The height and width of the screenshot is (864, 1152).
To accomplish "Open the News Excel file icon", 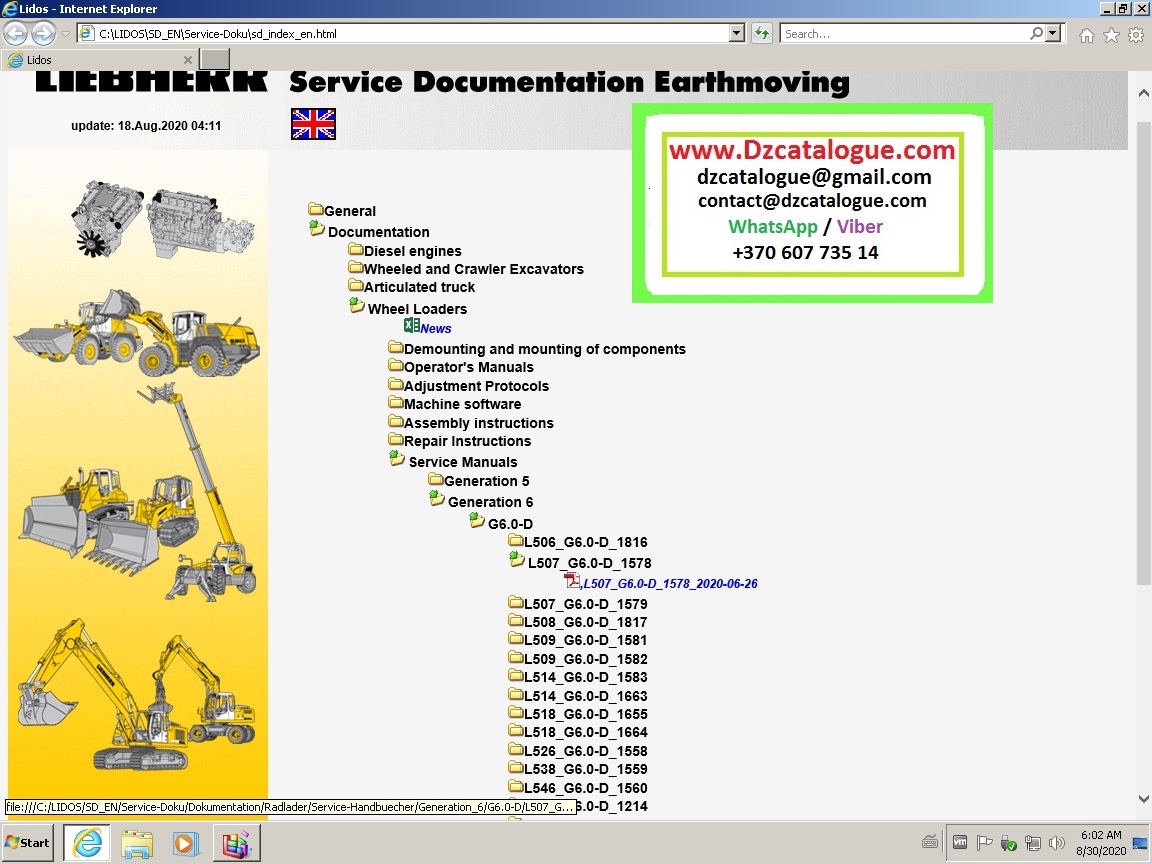I will [411, 325].
